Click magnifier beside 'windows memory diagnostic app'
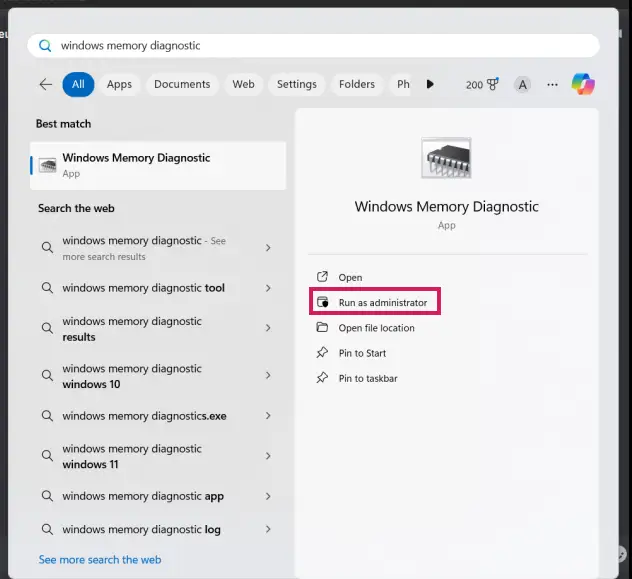This screenshot has height=579, width=632. point(47,496)
